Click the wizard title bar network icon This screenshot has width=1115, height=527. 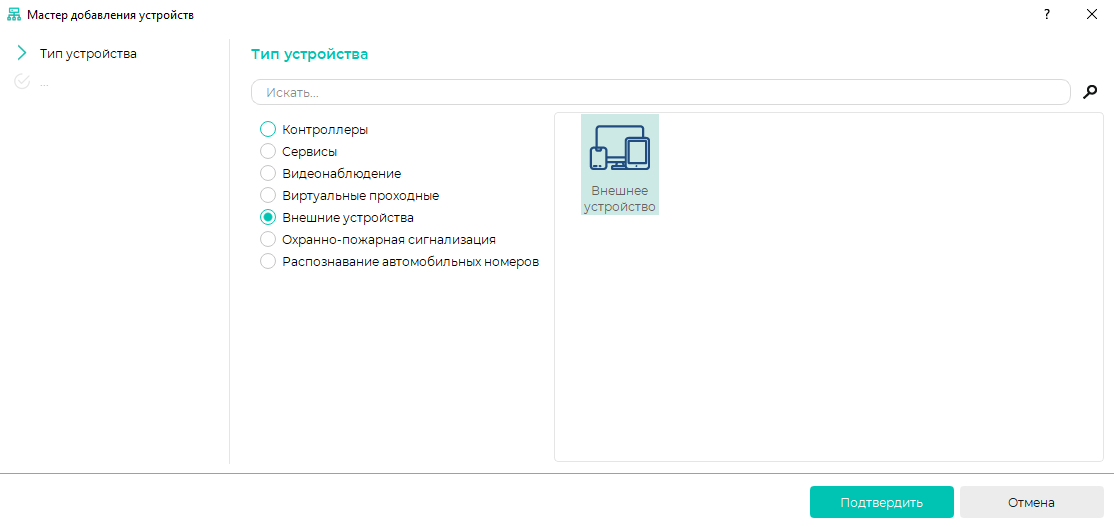tap(14, 15)
